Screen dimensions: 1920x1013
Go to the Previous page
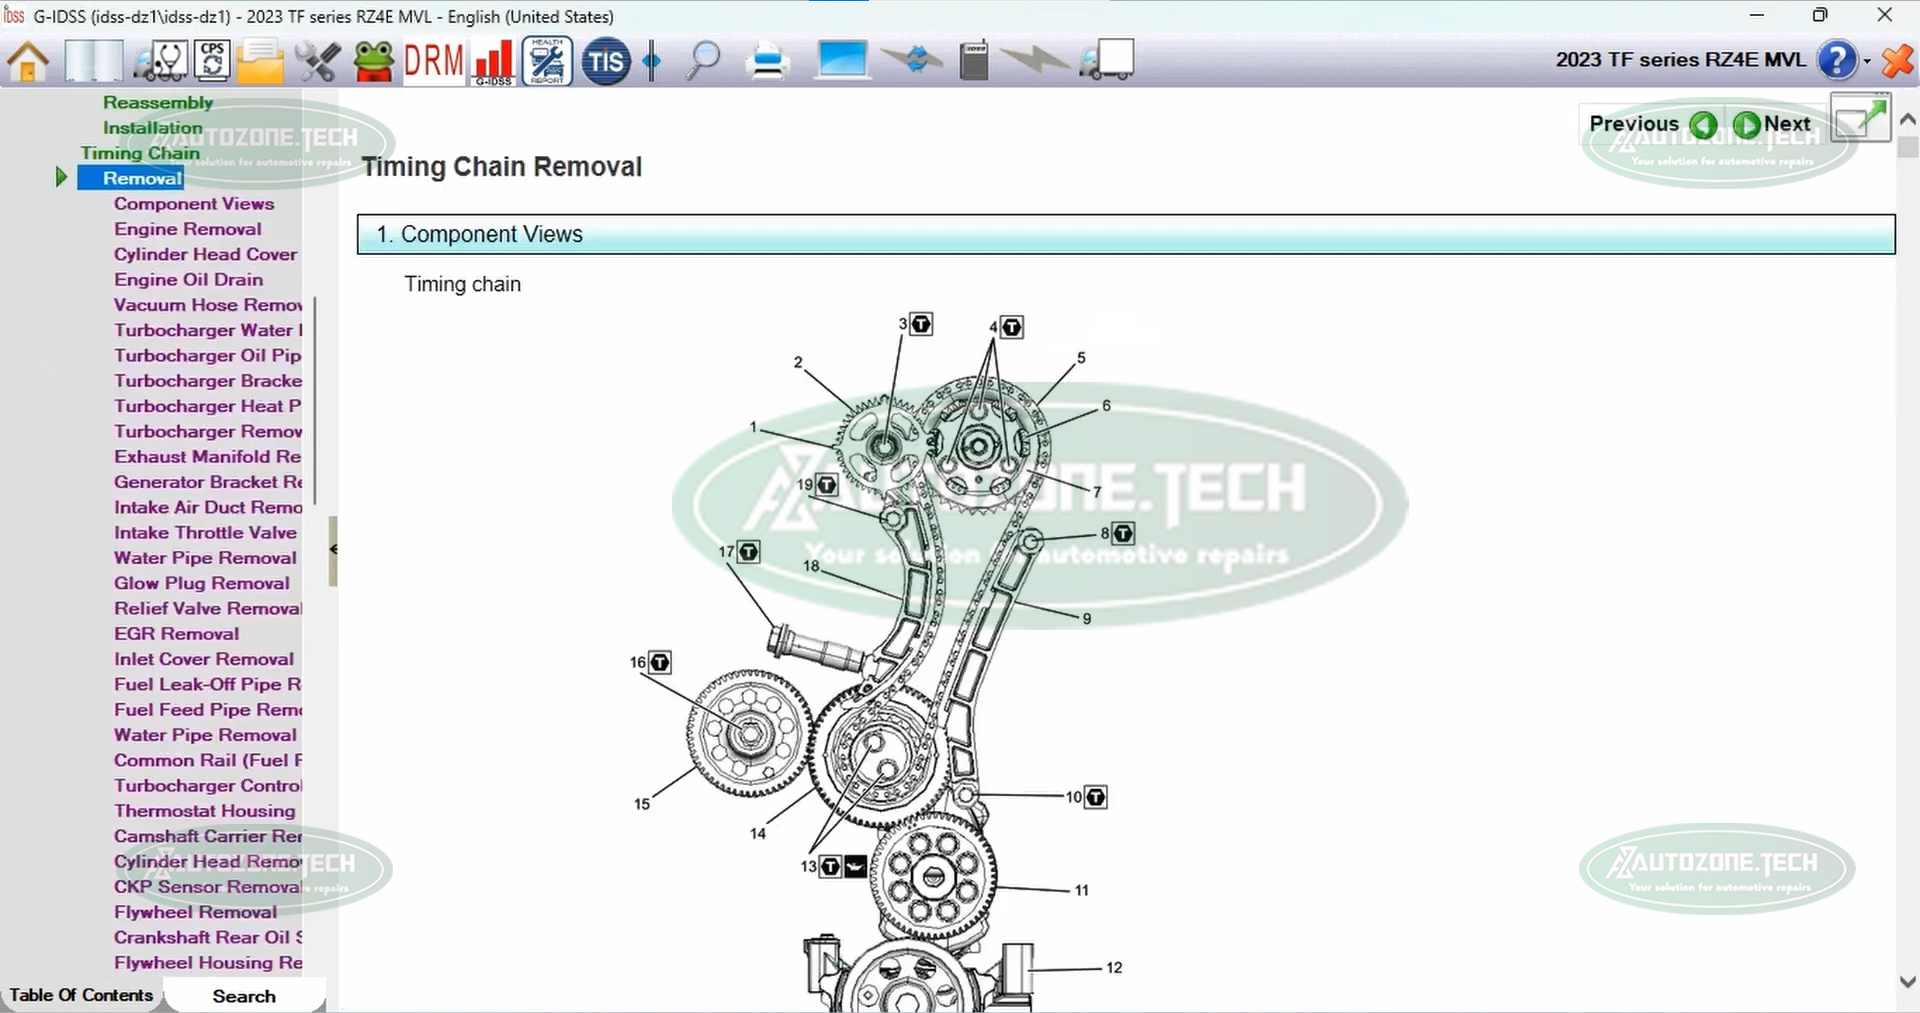pos(1652,124)
